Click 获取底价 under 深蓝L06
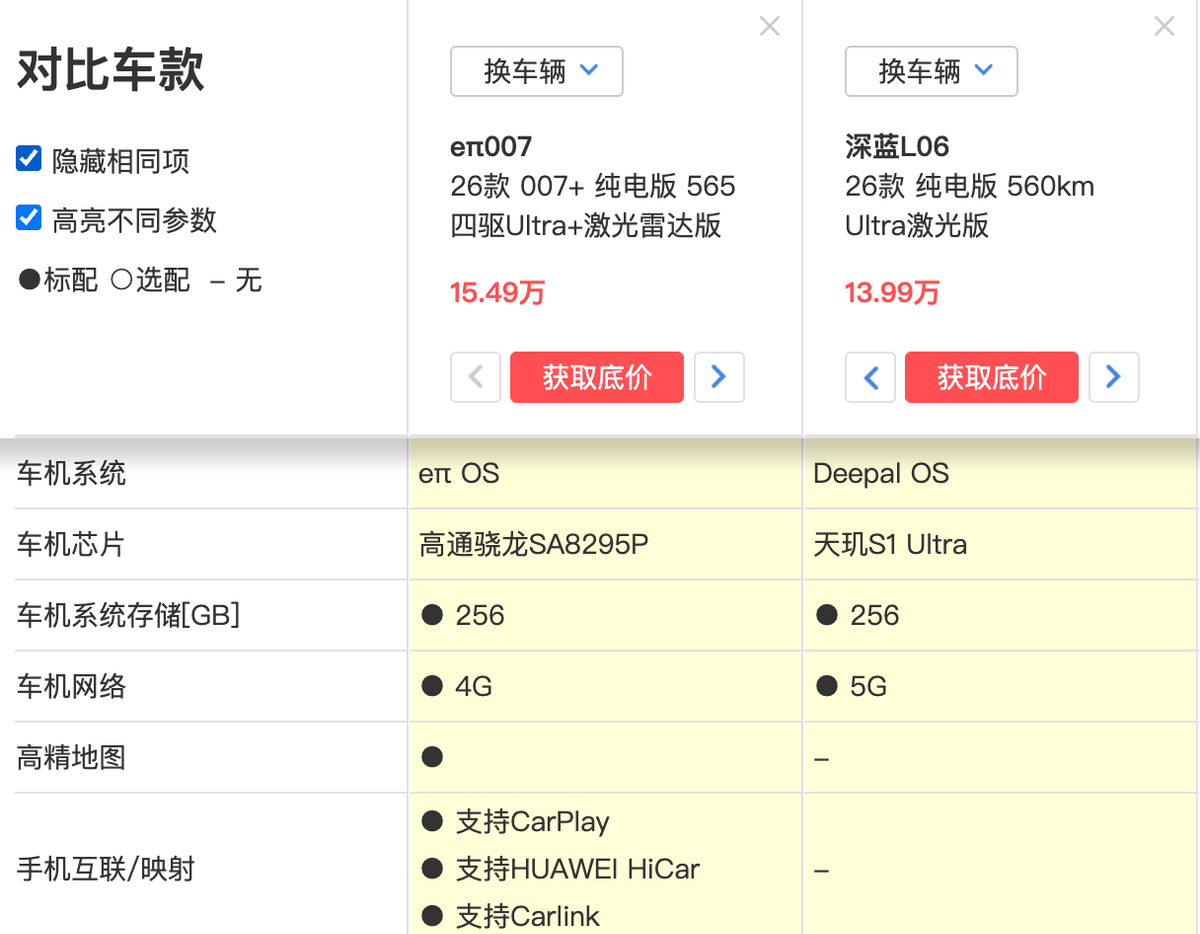 click(x=991, y=377)
